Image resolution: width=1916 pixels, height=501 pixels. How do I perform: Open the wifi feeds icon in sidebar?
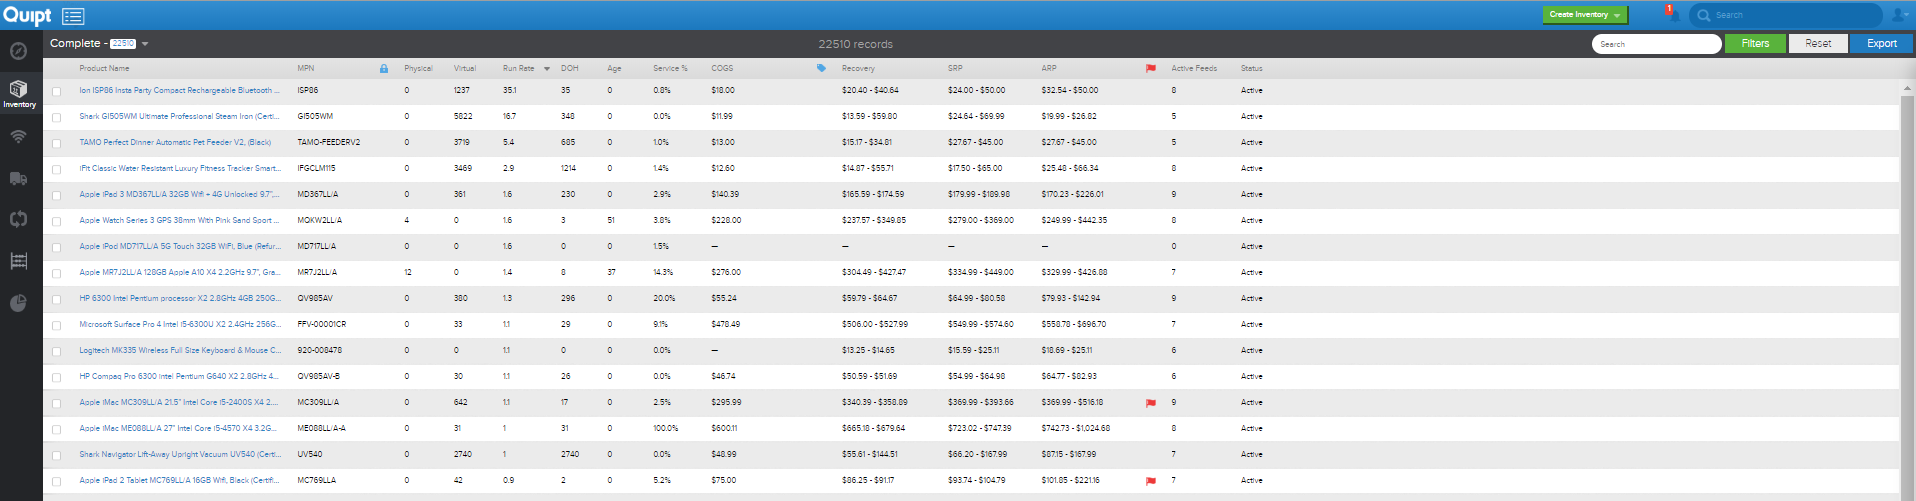coord(19,136)
